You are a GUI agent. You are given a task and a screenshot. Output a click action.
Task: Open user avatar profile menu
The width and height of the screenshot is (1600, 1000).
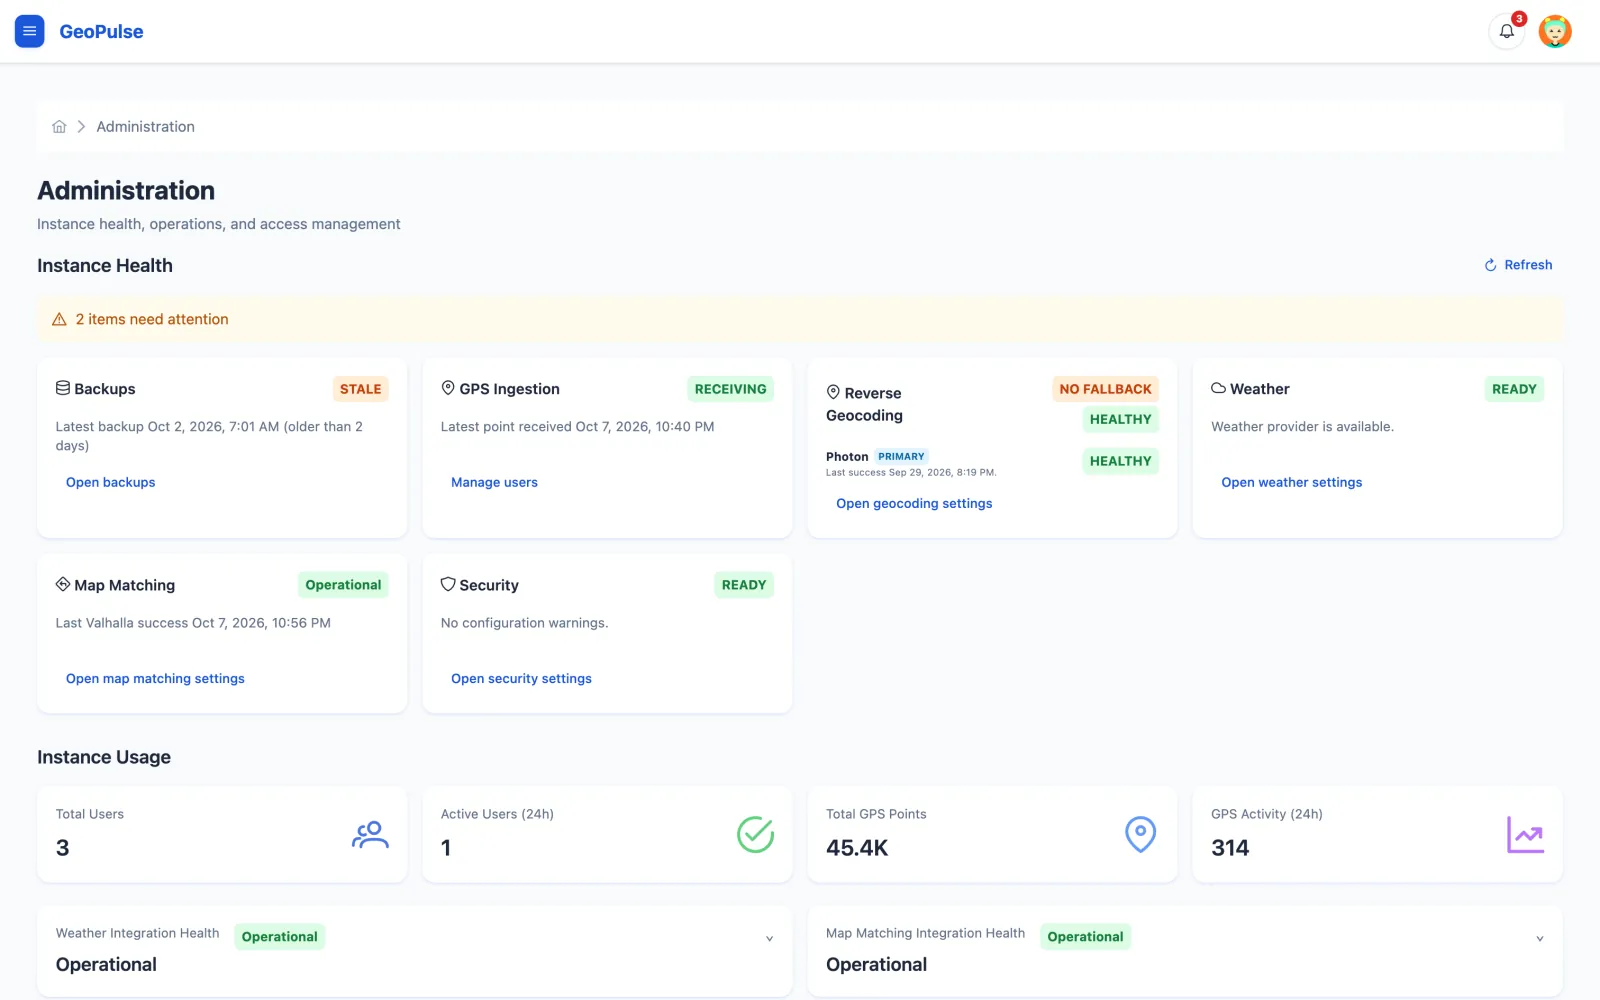(1555, 31)
